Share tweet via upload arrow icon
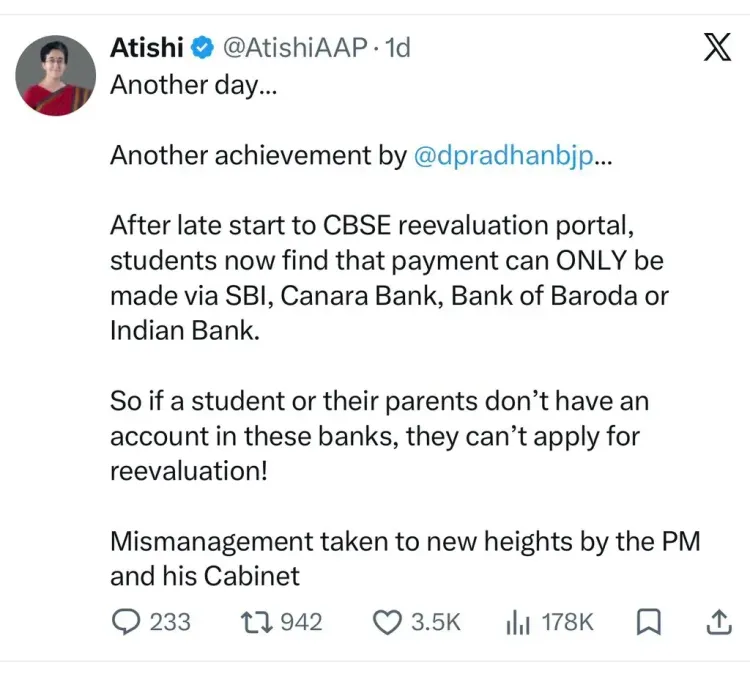This screenshot has width=750, height=674. pos(719,622)
